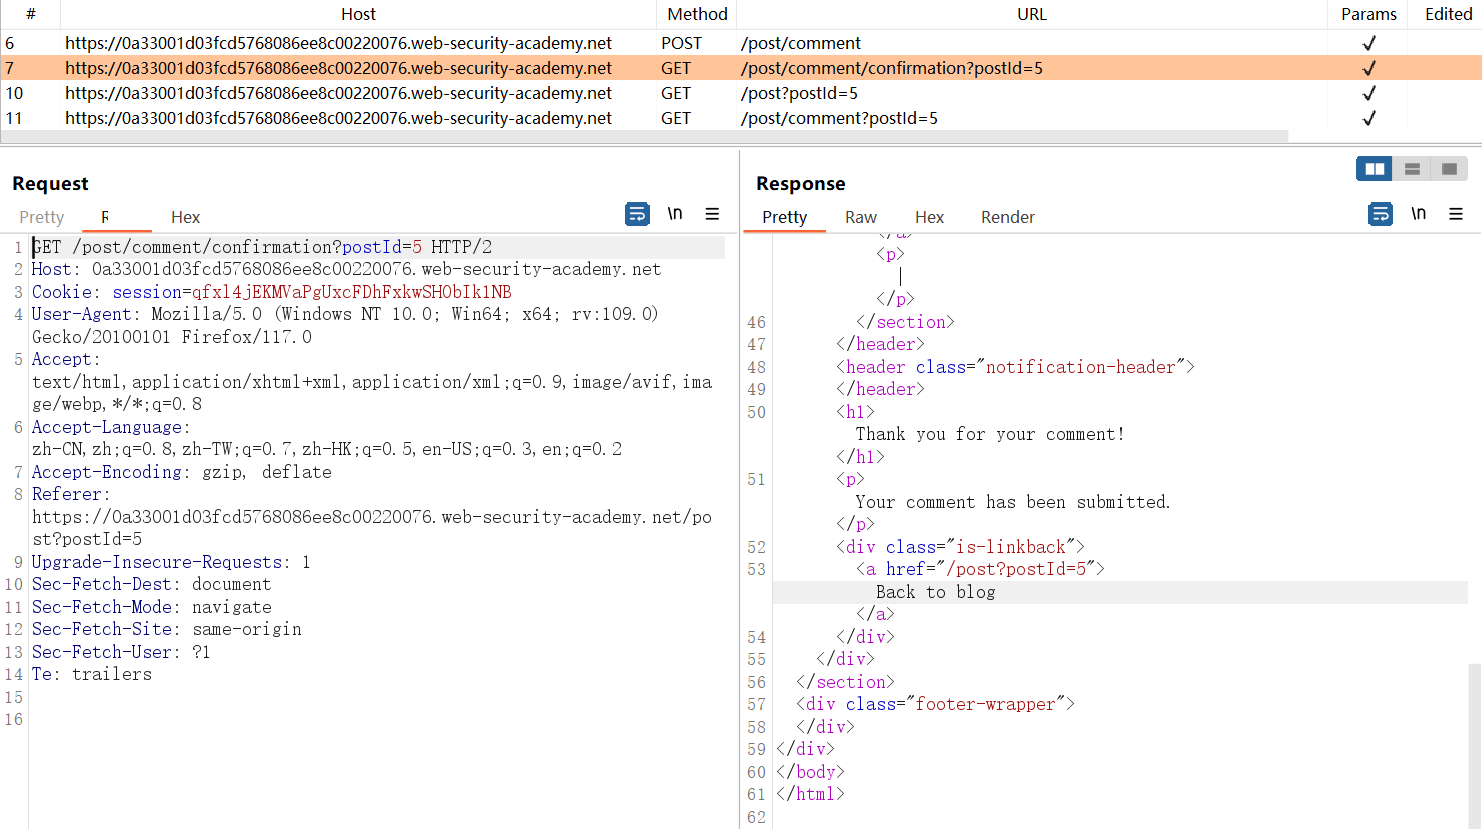
Task: Switch Response view to Raw tab
Action: 860,217
